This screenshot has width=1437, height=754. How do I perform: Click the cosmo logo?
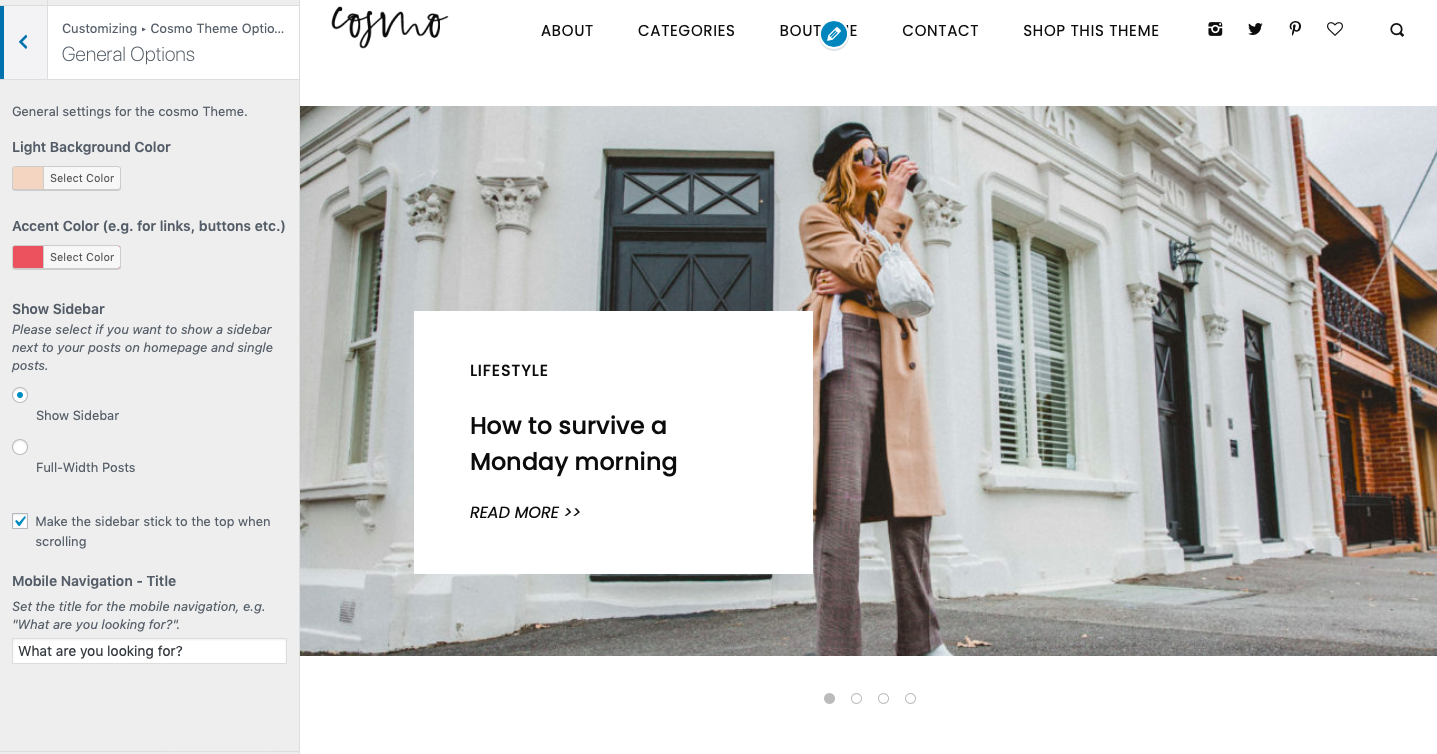pos(389,26)
